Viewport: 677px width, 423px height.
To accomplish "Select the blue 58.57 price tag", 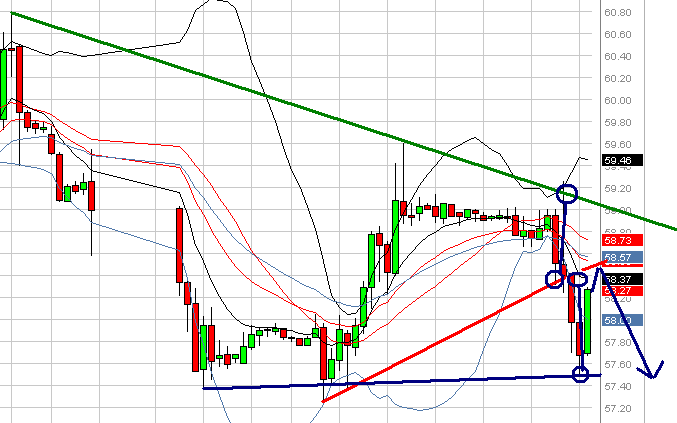I will click(x=622, y=257).
